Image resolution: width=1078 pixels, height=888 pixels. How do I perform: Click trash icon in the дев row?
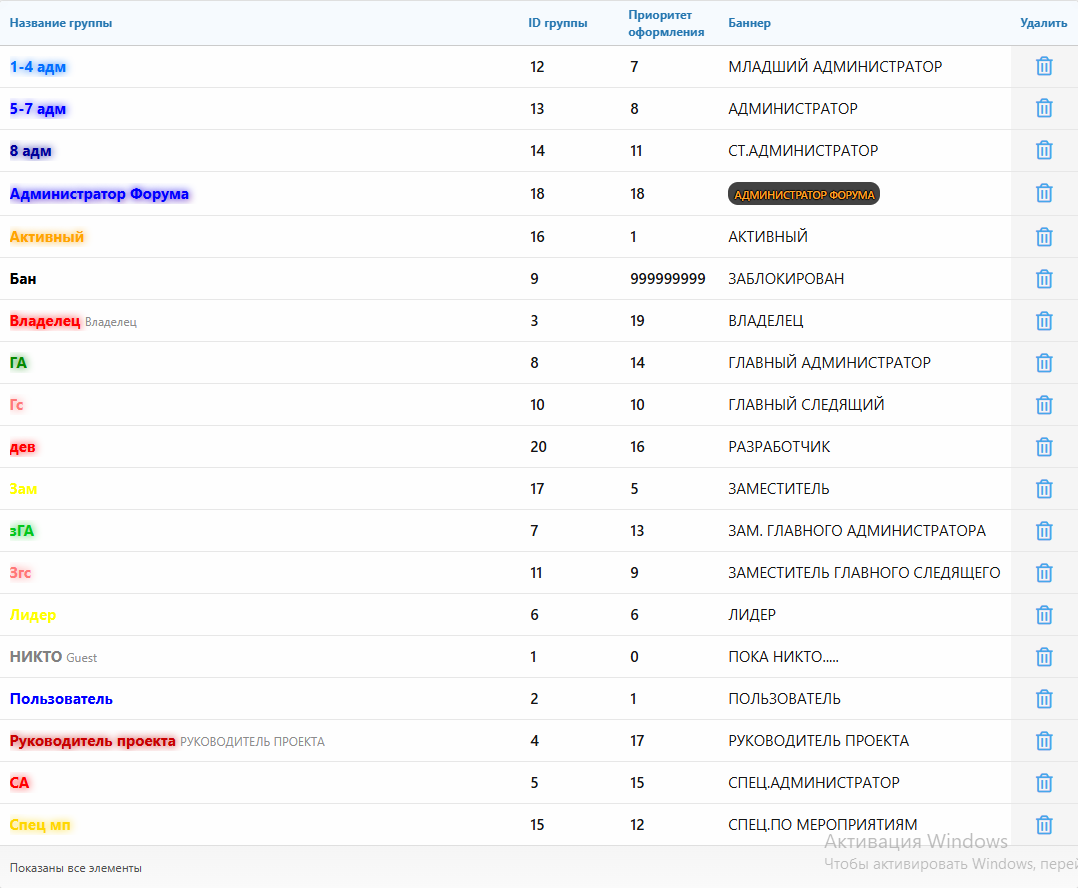pyautogui.click(x=1044, y=447)
